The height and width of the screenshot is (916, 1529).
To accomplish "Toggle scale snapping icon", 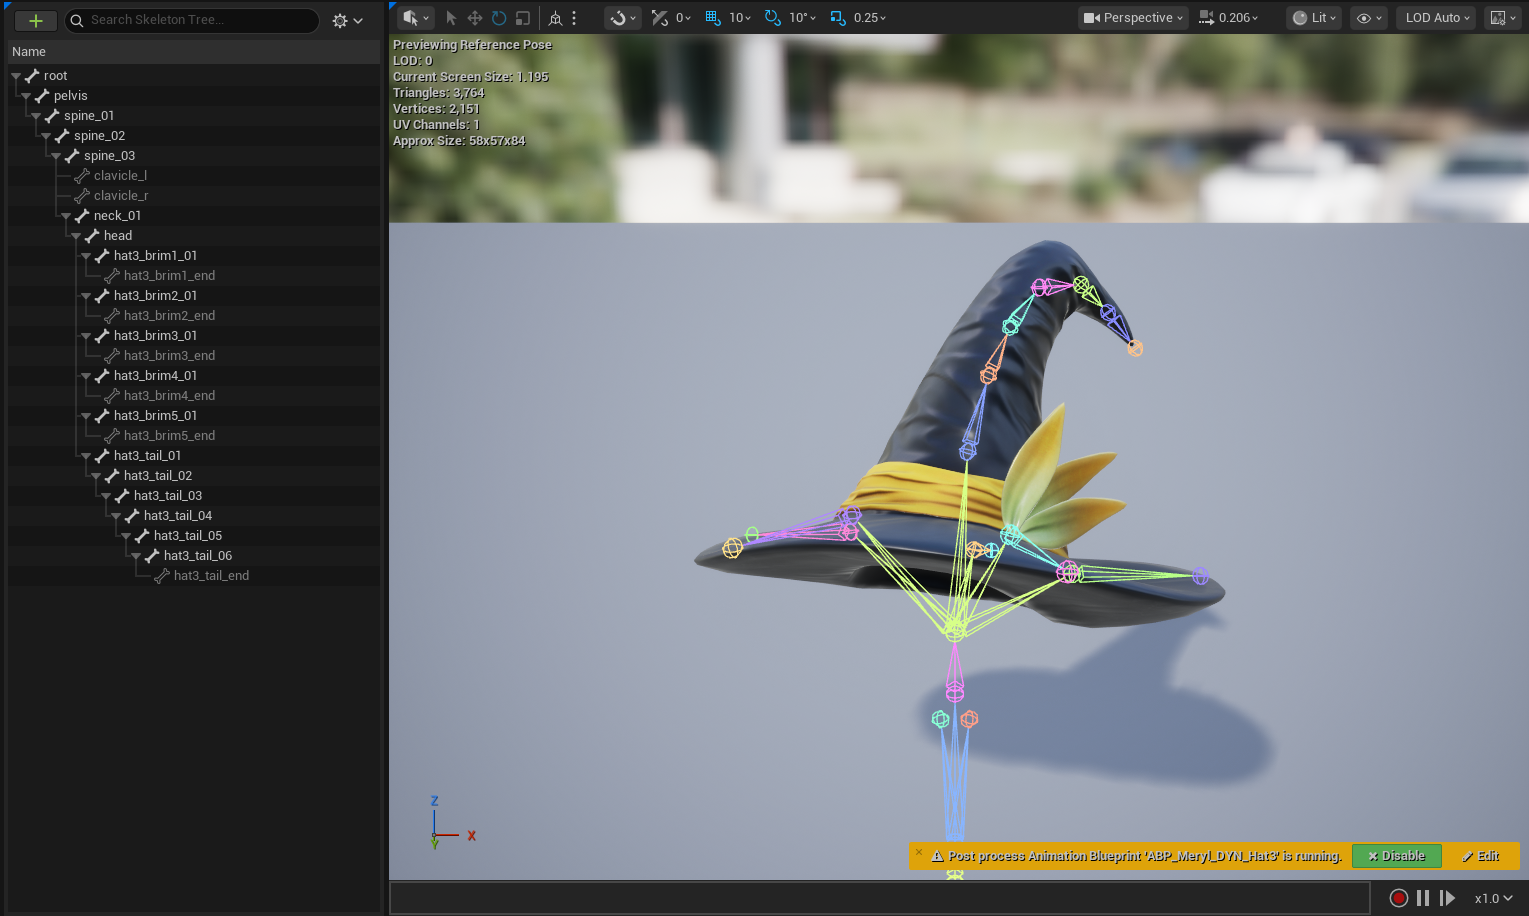I will [x=838, y=18].
